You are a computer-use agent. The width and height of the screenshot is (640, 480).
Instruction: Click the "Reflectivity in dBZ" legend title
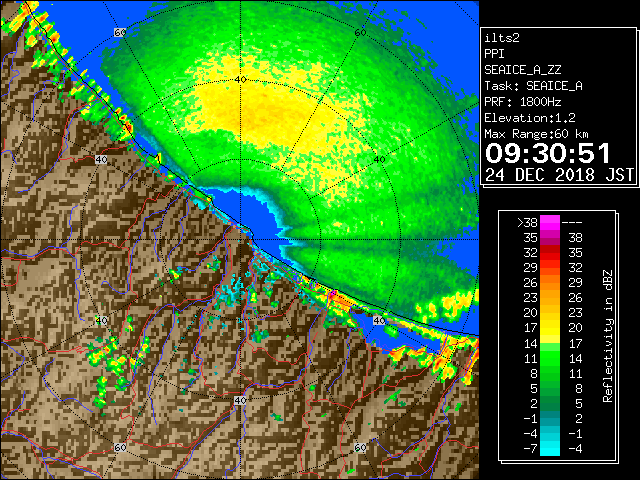coord(608,336)
